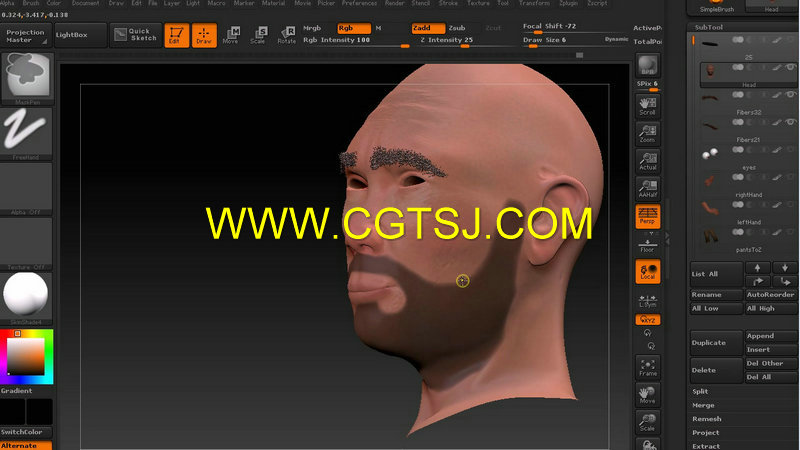The width and height of the screenshot is (800, 450).
Task: Toggle Perspective (Persp) view
Action: [x=648, y=216]
